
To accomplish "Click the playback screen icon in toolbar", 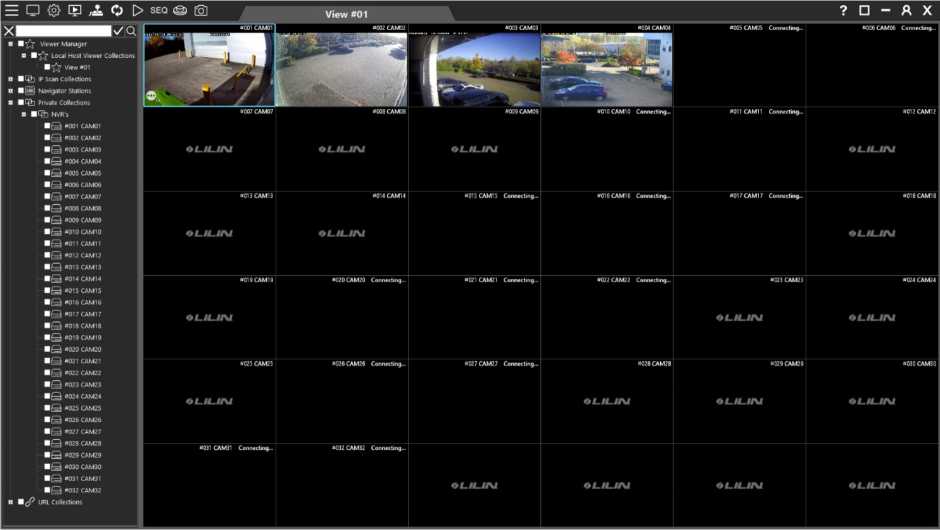I will pos(75,10).
